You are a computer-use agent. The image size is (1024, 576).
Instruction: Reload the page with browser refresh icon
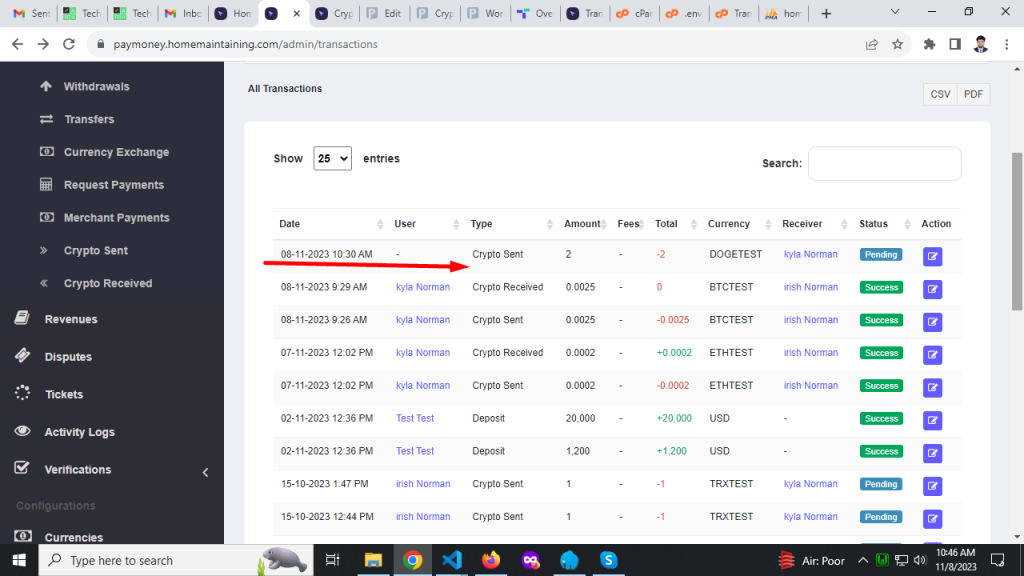point(69,44)
